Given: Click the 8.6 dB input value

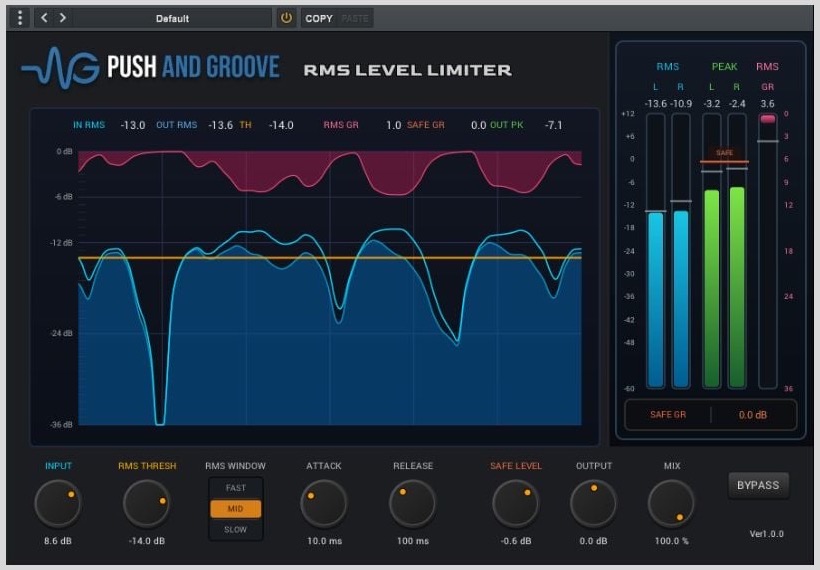Looking at the screenshot, I should pyautogui.click(x=58, y=541).
